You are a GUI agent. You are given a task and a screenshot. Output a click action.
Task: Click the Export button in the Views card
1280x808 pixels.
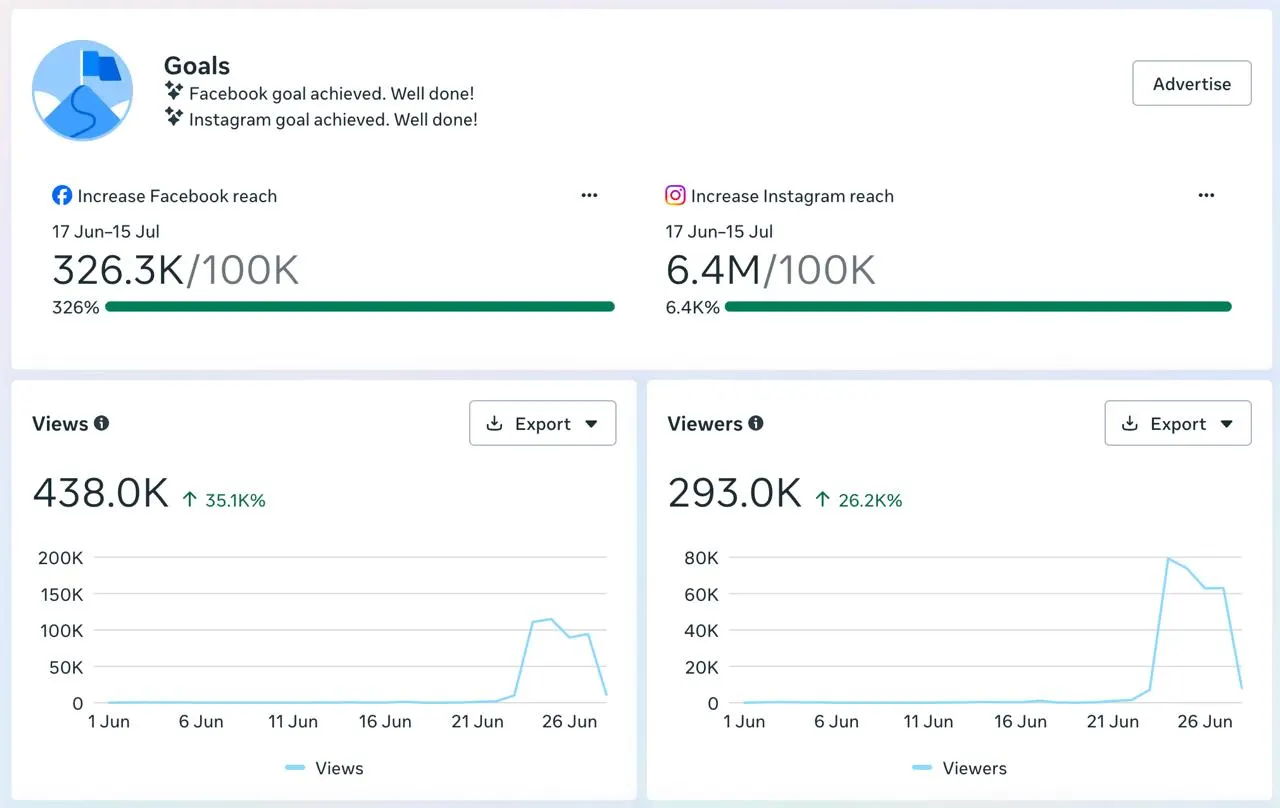pyautogui.click(x=542, y=424)
